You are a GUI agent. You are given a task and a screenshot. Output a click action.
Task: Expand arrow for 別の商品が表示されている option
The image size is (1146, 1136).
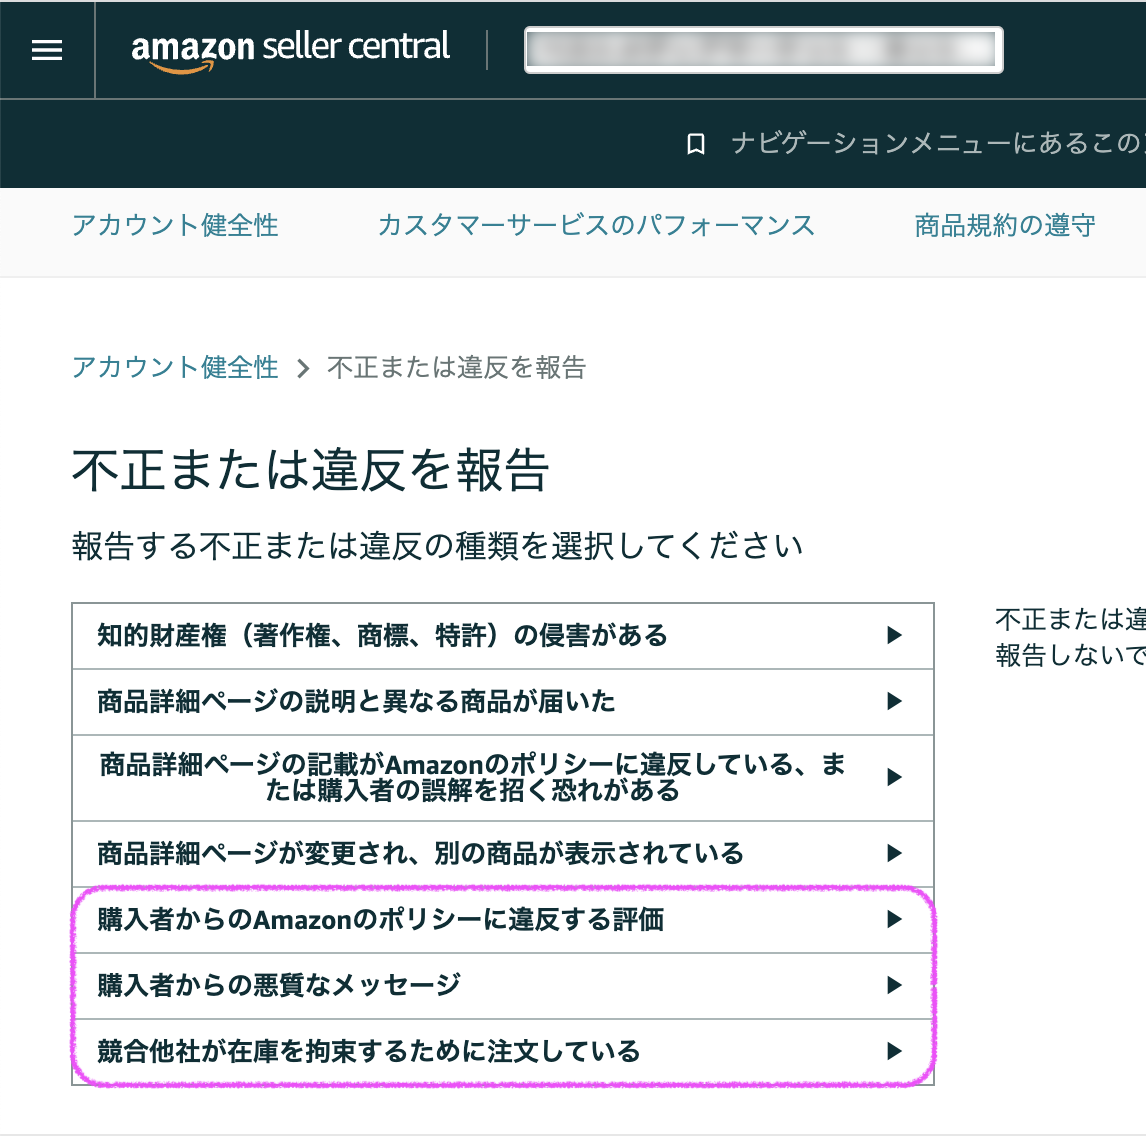[894, 853]
